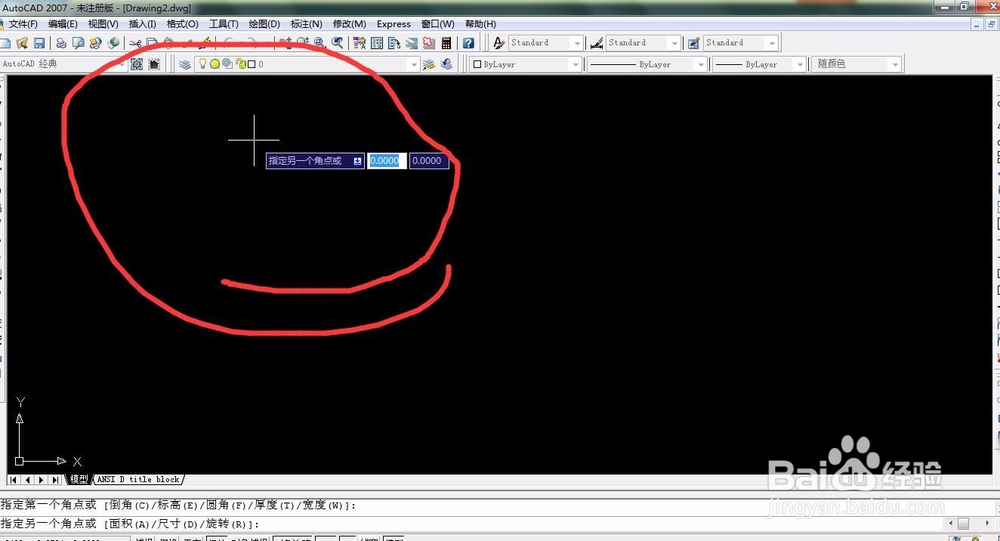Click the 3D DWF globe icon
Screen dimensions: 1000x541
click(x=113, y=43)
